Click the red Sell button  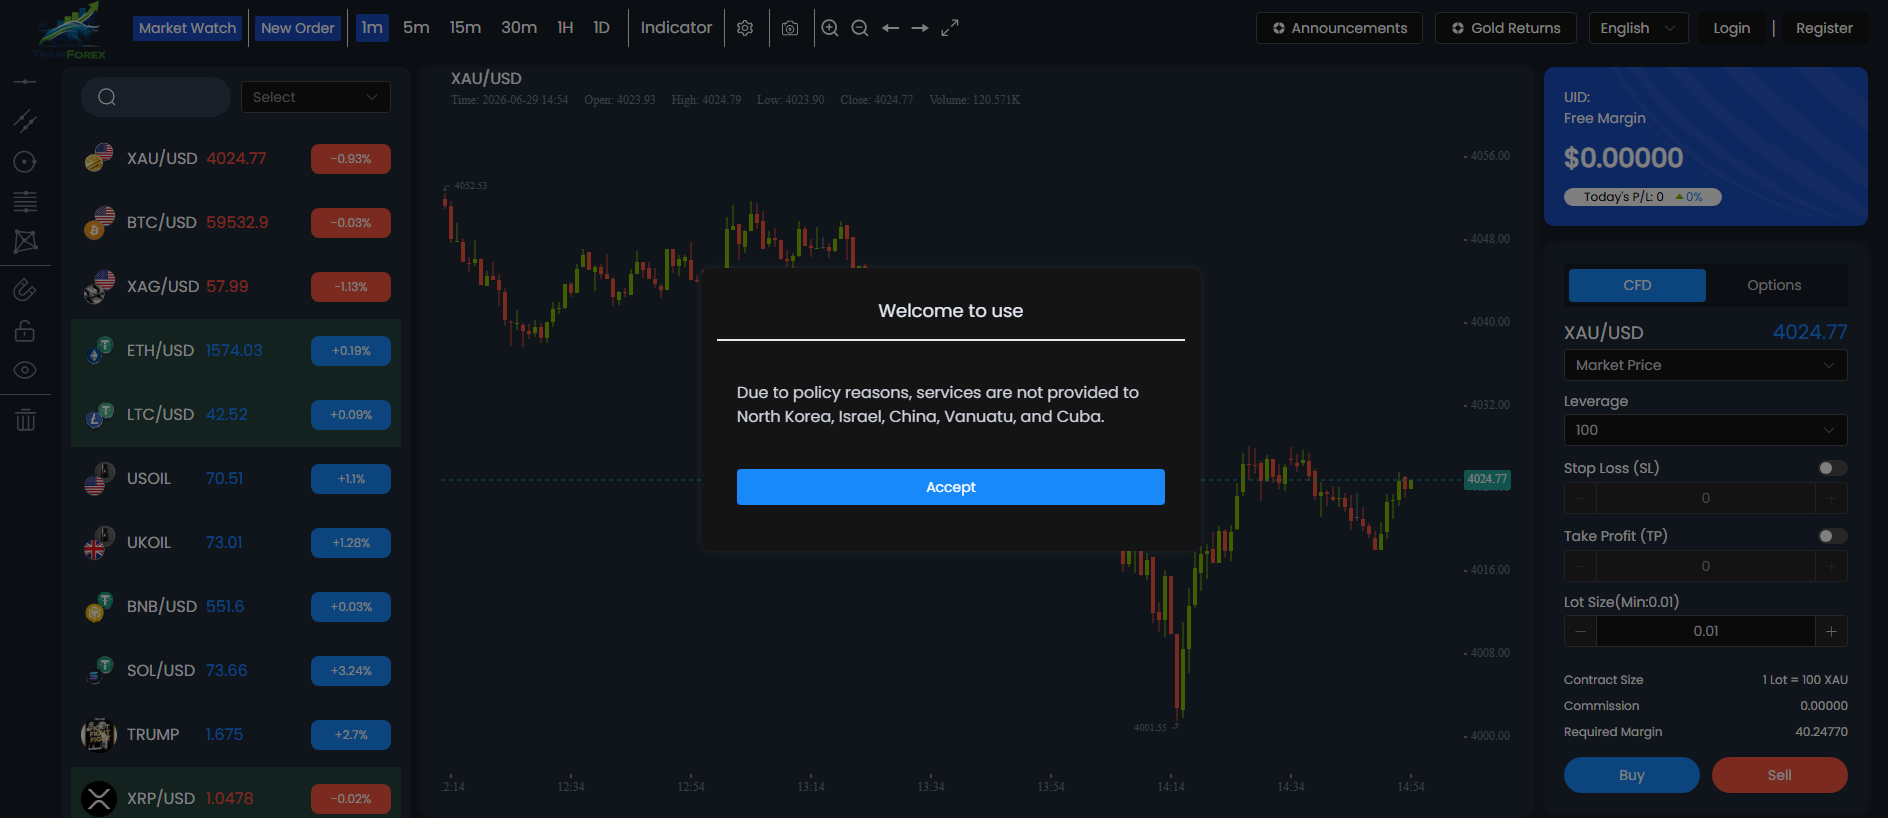click(x=1779, y=775)
